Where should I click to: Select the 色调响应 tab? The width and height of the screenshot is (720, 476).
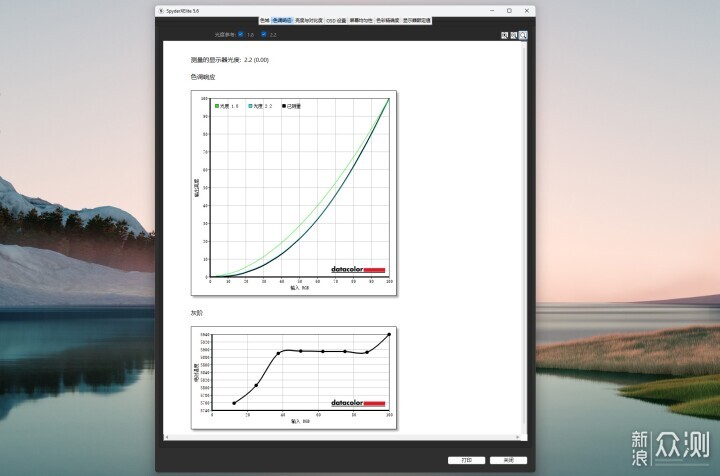click(282, 20)
